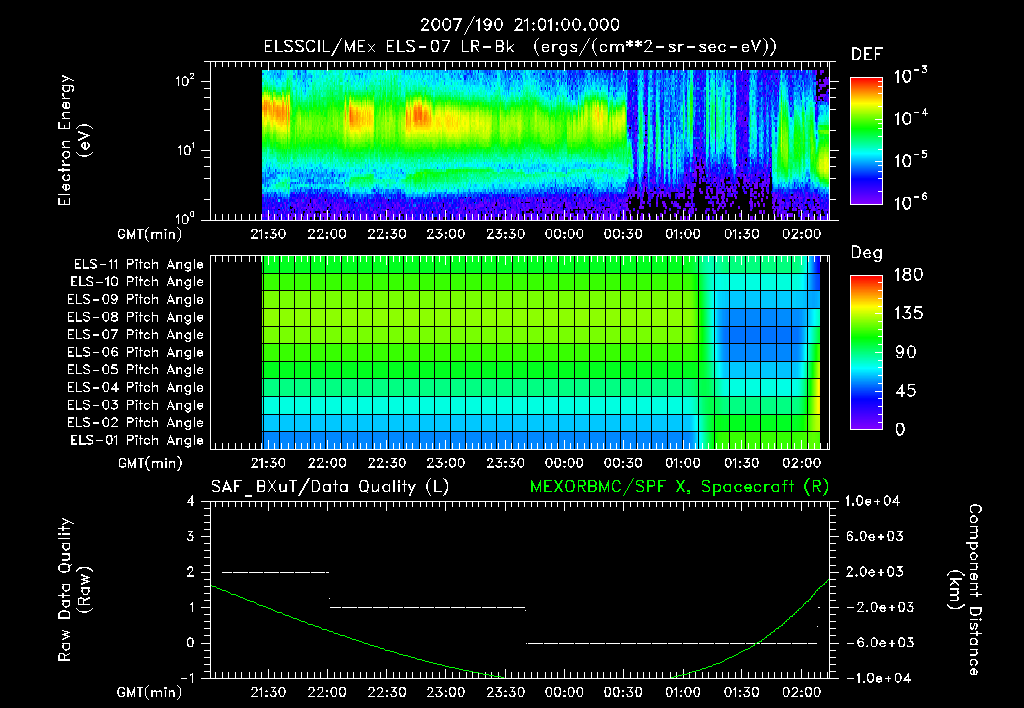Click the Deg pitch angle color bar
This screenshot has width=1024, height=708.
866,353
